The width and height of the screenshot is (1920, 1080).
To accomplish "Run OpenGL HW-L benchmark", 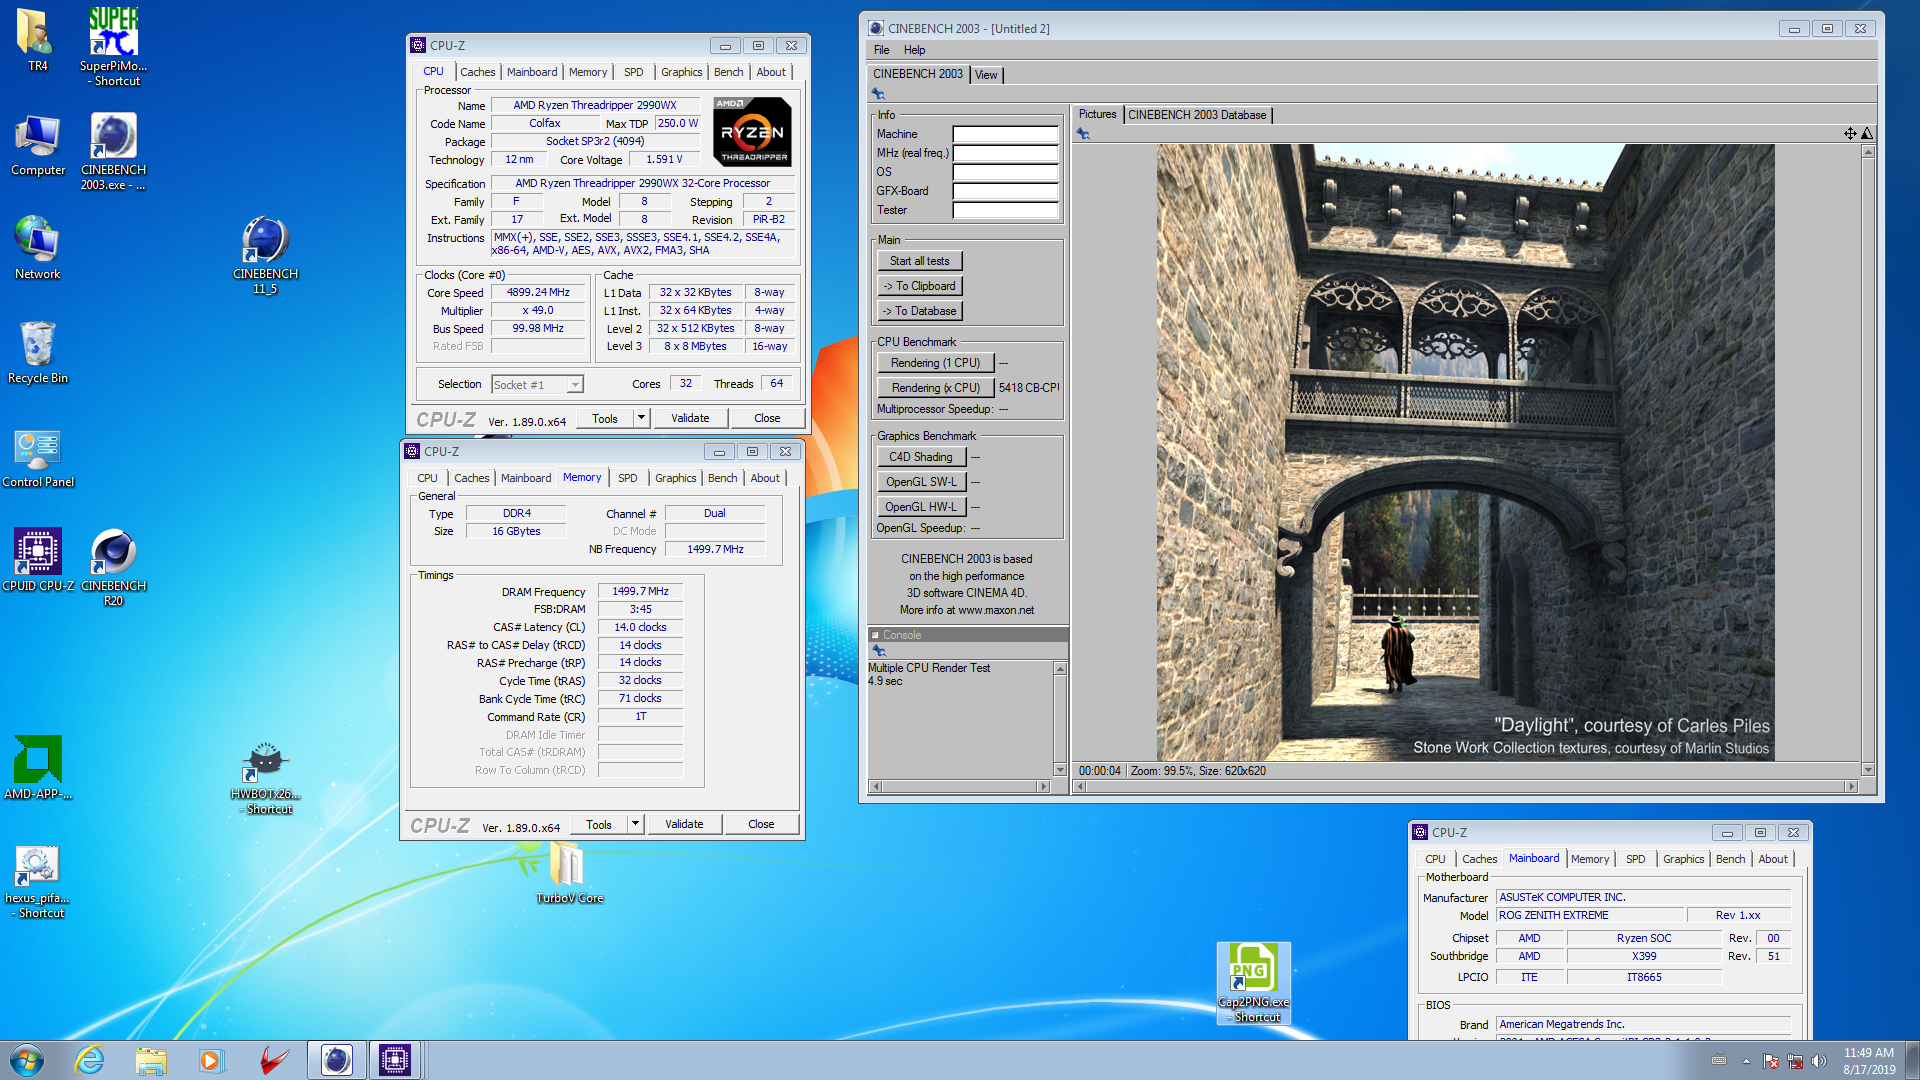I will coord(922,507).
